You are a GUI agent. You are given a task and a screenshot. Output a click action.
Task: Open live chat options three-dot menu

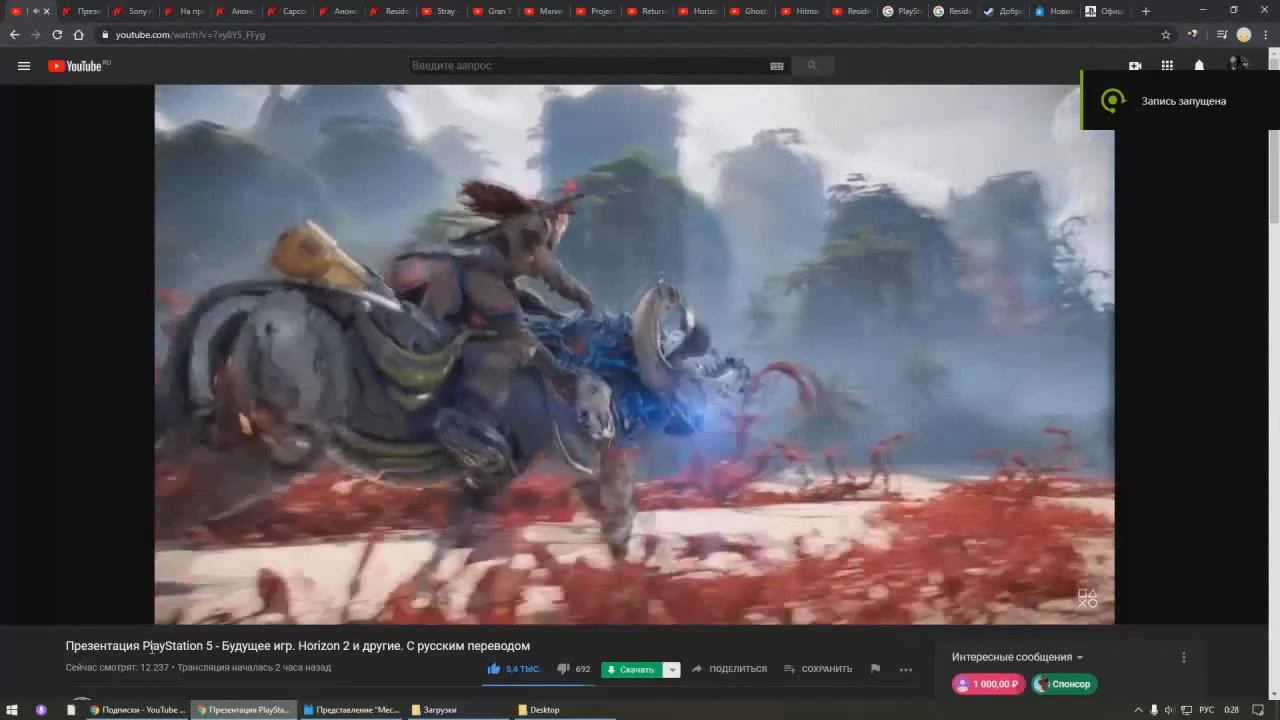tap(1184, 657)
